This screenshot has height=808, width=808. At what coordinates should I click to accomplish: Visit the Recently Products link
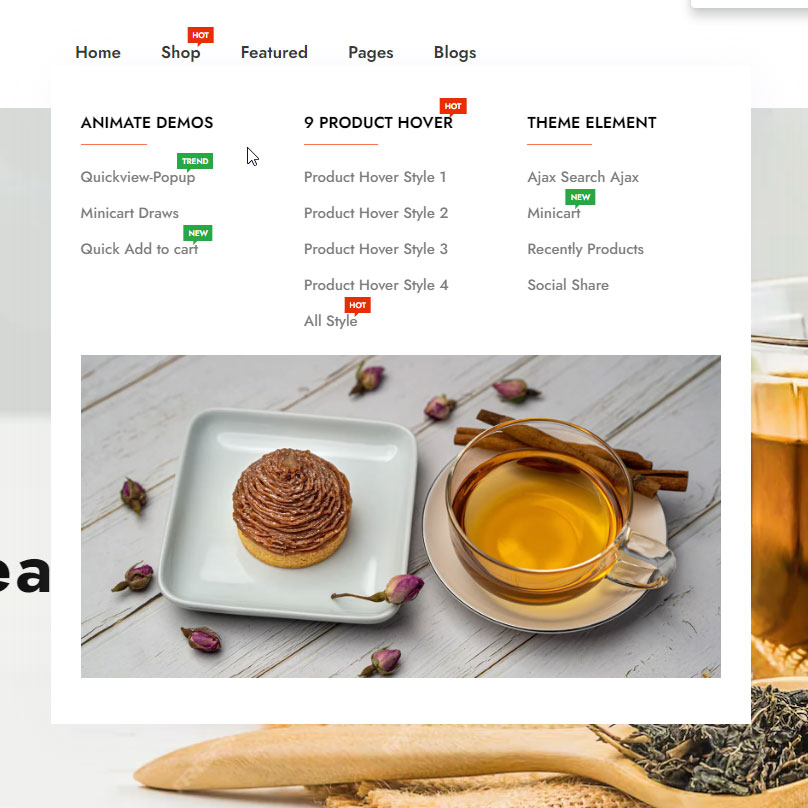(585, 249)
